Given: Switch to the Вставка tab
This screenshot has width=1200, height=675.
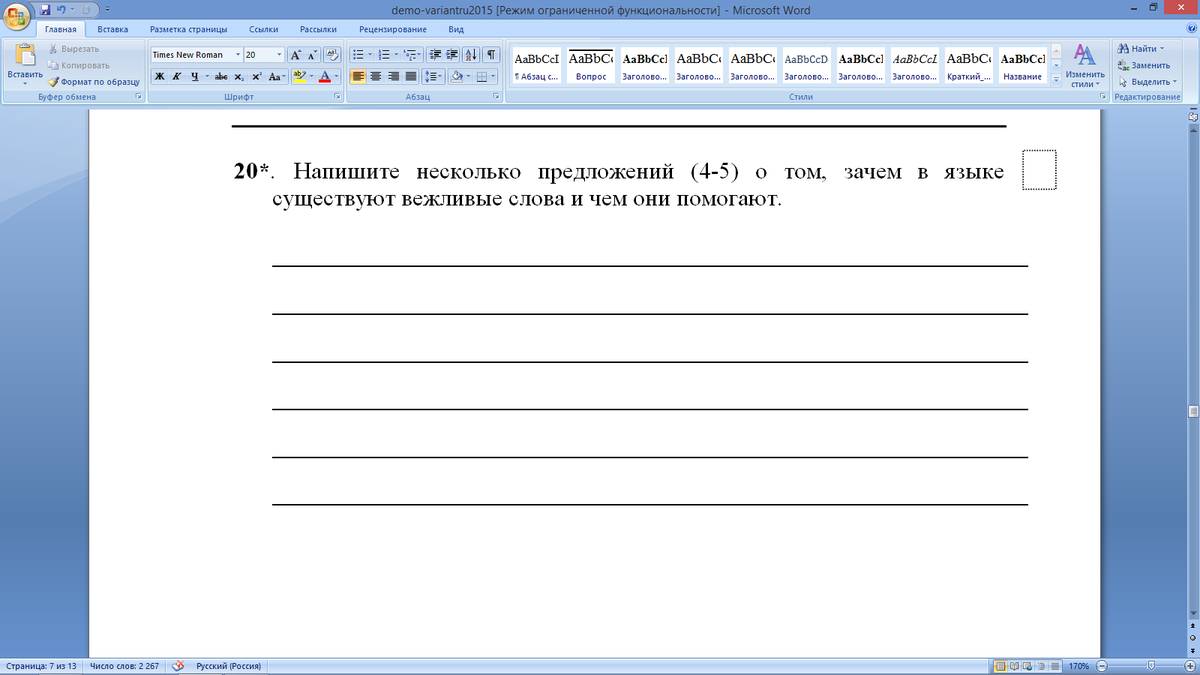Looking at the screenshot, I should pyautogui.click(x=112, y=30).
